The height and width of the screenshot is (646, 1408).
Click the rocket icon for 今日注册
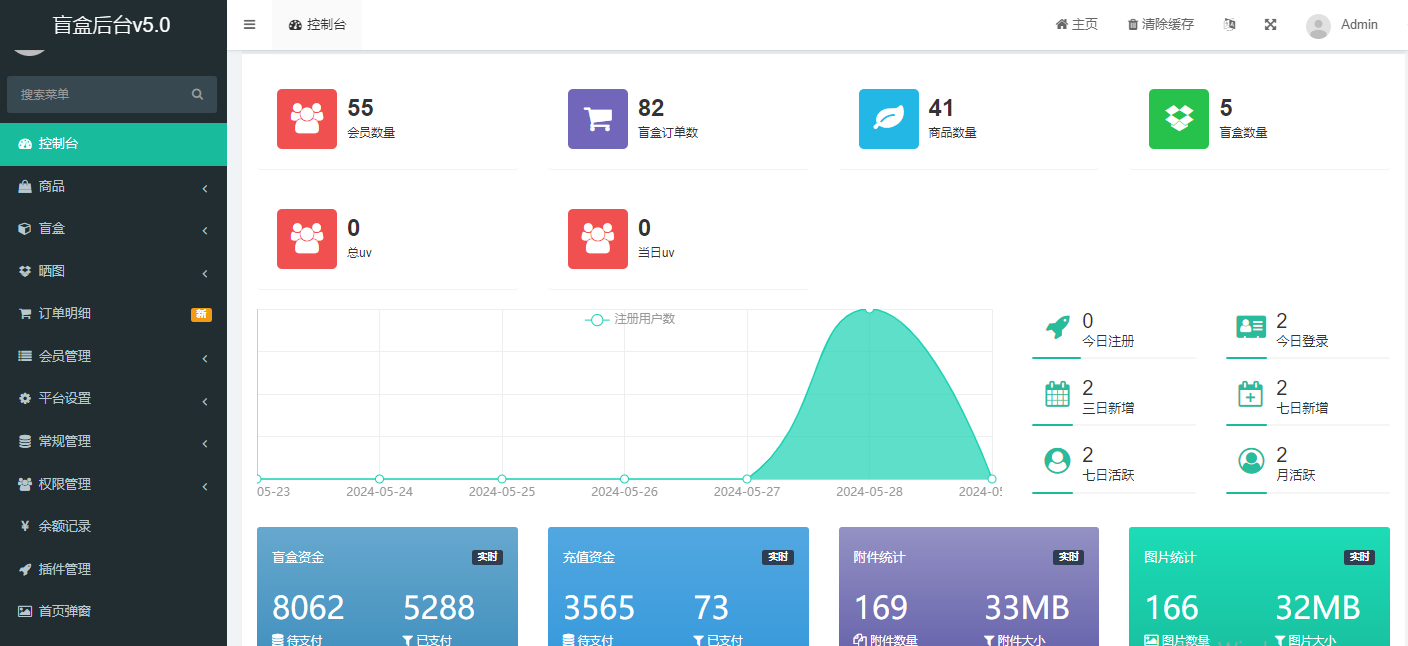(x=1057, y=326)
